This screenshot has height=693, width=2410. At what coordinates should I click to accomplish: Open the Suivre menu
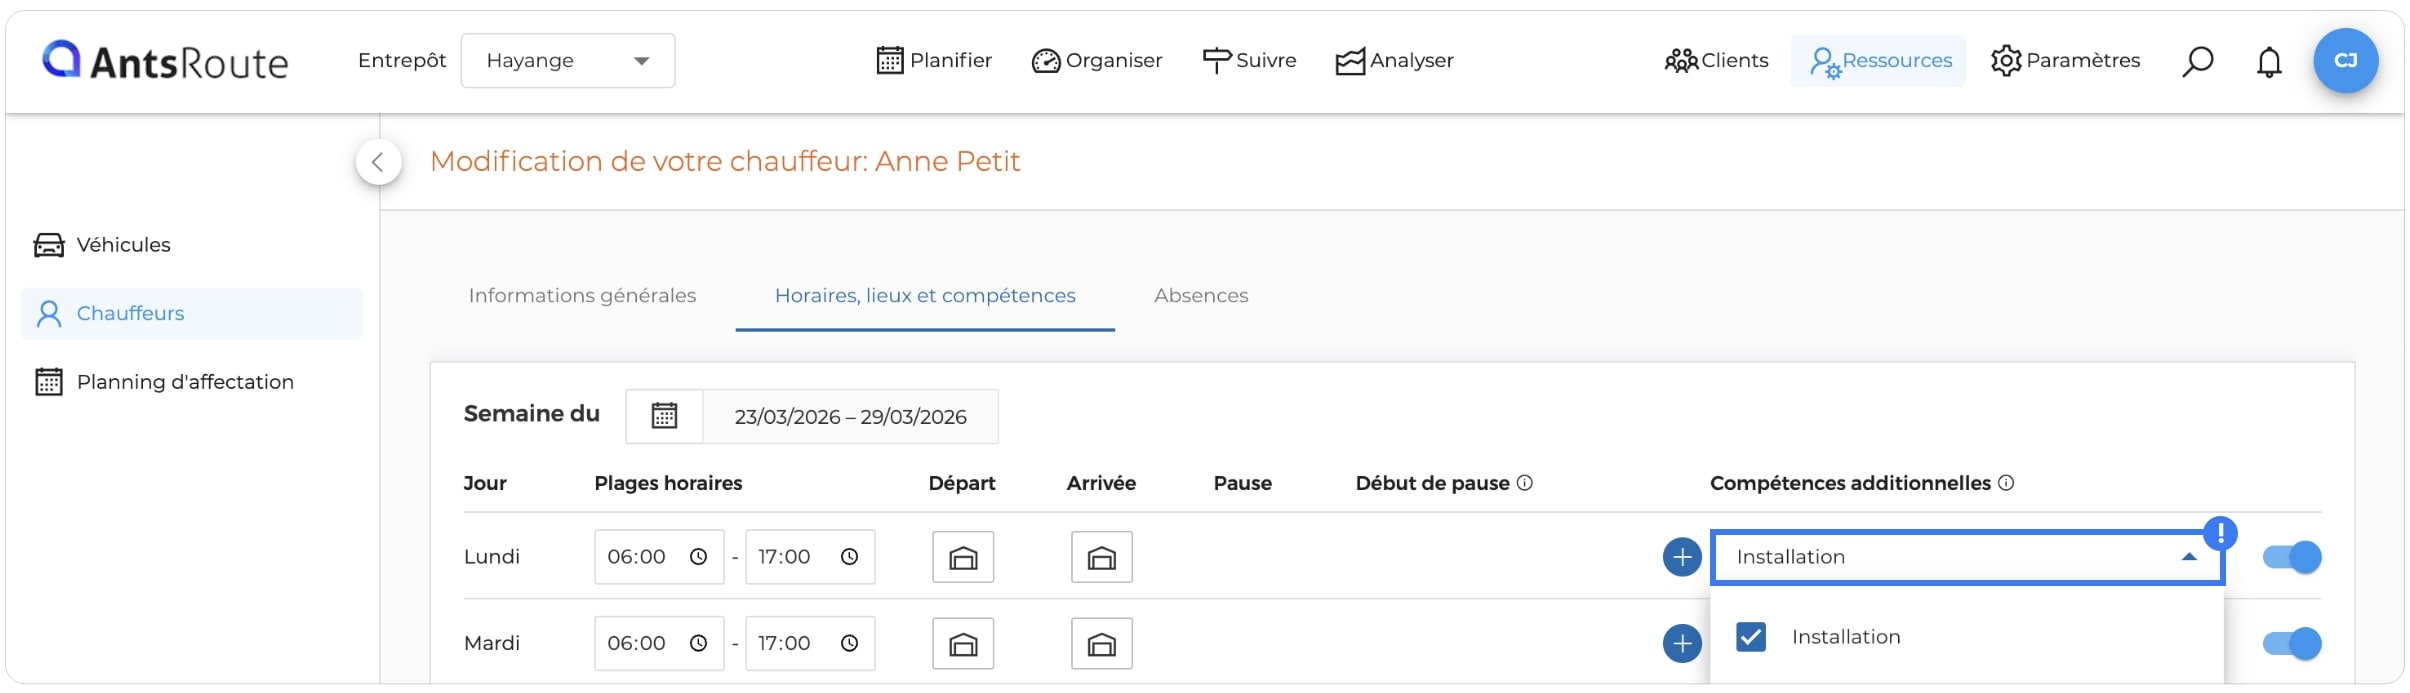pos(1249,61)
